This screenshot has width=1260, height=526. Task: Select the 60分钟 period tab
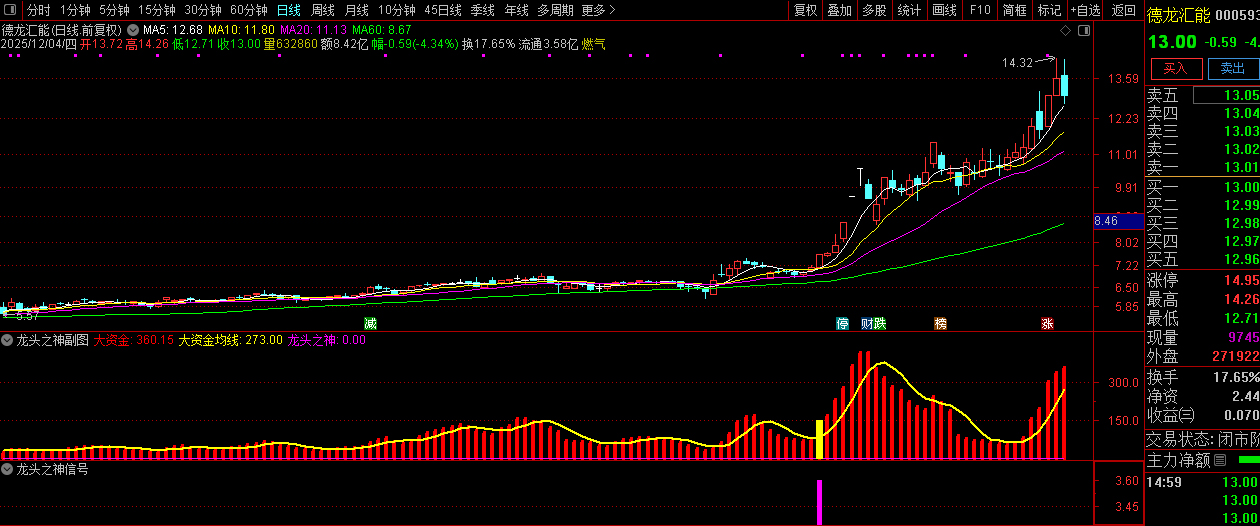click(248, 10)
